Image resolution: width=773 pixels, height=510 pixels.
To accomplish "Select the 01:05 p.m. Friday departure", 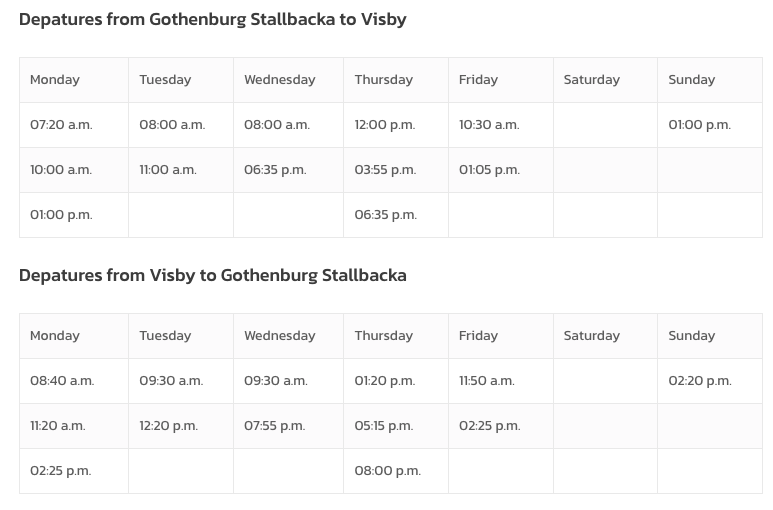I will click(489, 170).
